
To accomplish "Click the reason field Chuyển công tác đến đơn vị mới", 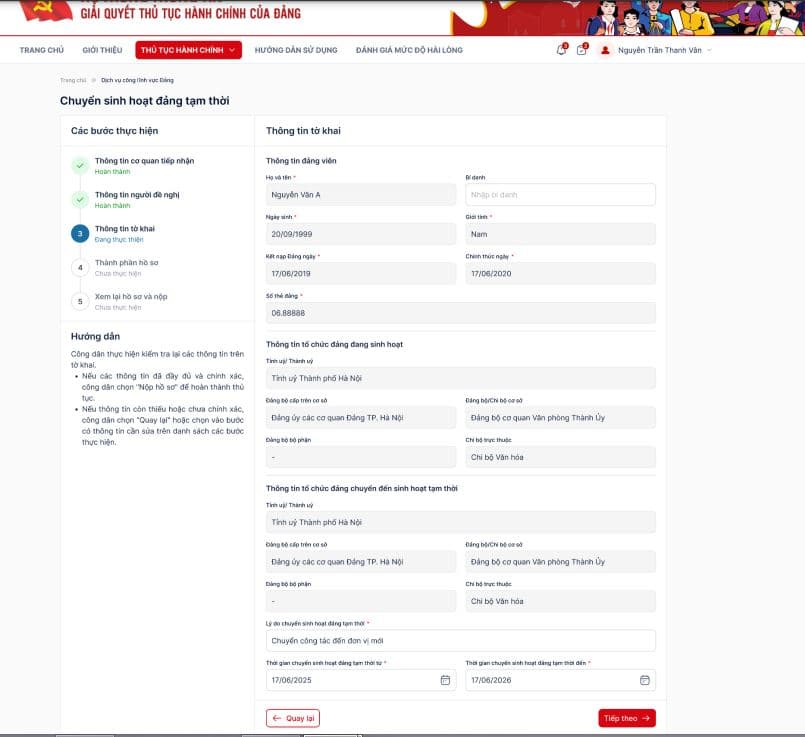I will [x=461, y=641].
